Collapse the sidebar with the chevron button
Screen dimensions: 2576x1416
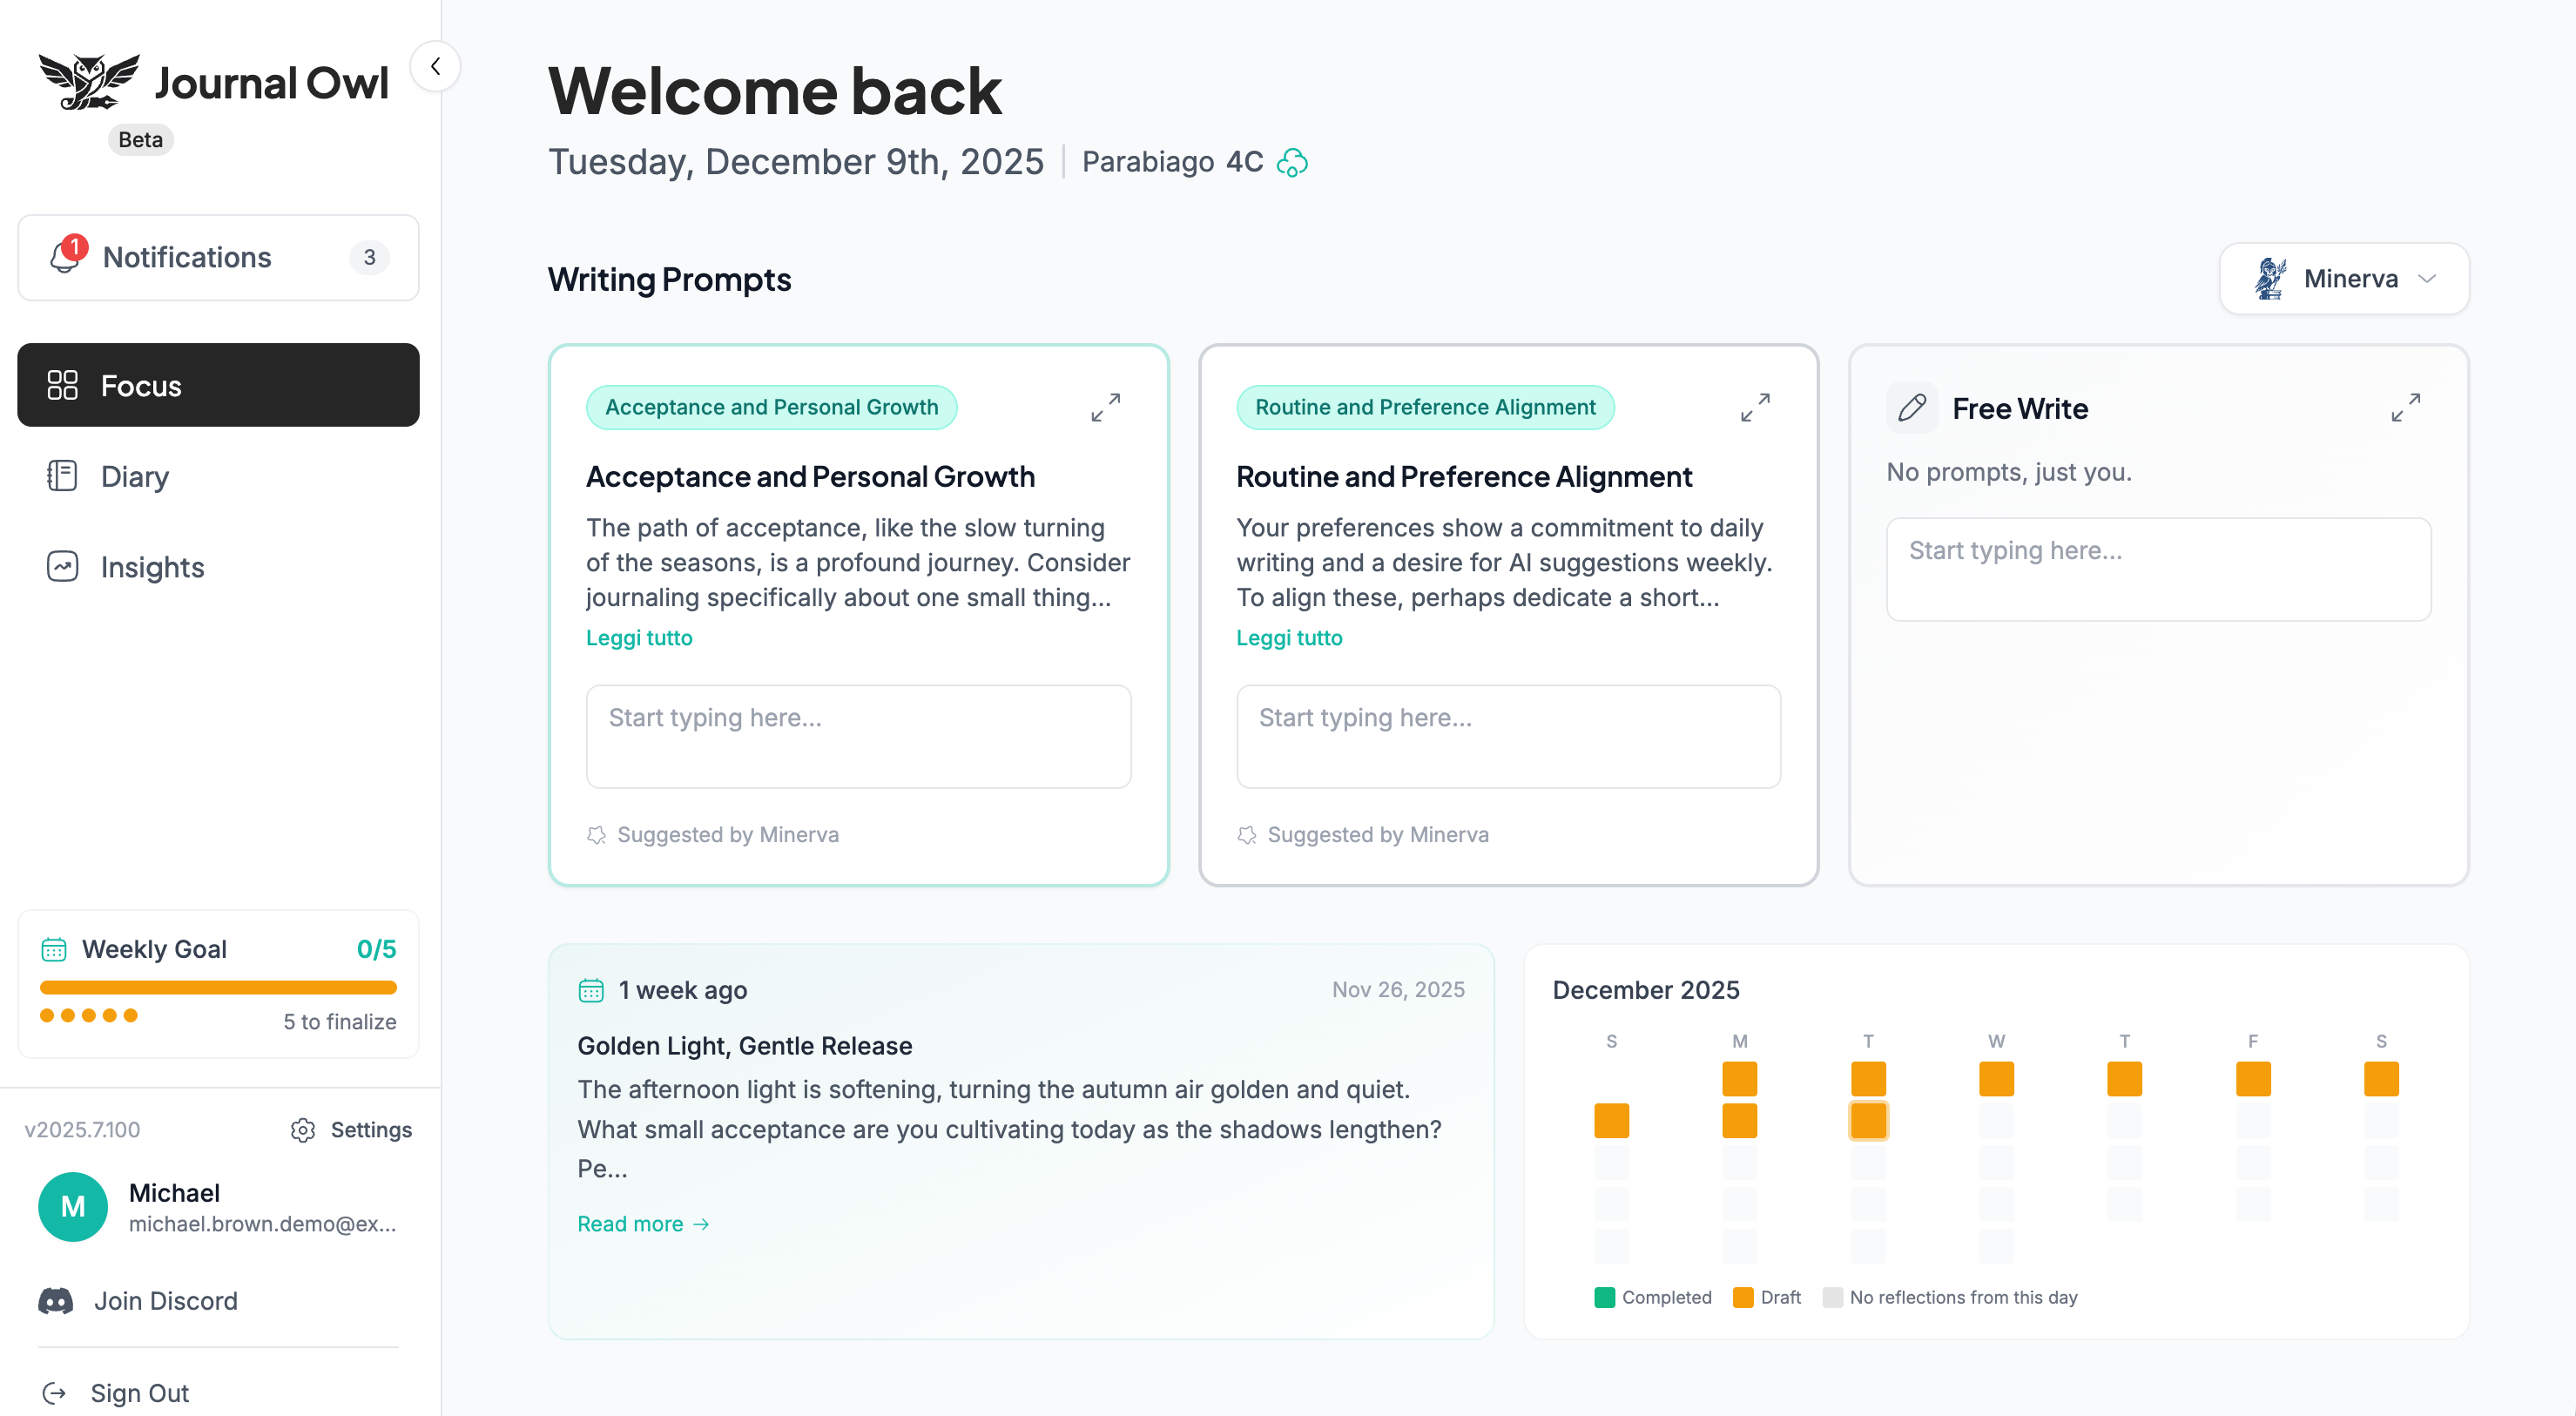pyautogui.click(x=436, y=66)
